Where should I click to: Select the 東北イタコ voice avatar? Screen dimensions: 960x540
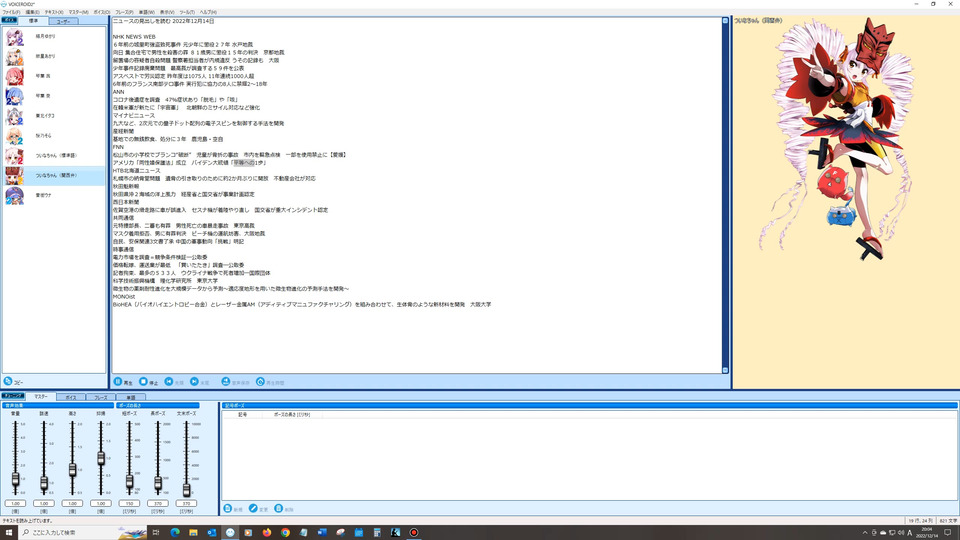pyautogui.click(x=14, y=116)
